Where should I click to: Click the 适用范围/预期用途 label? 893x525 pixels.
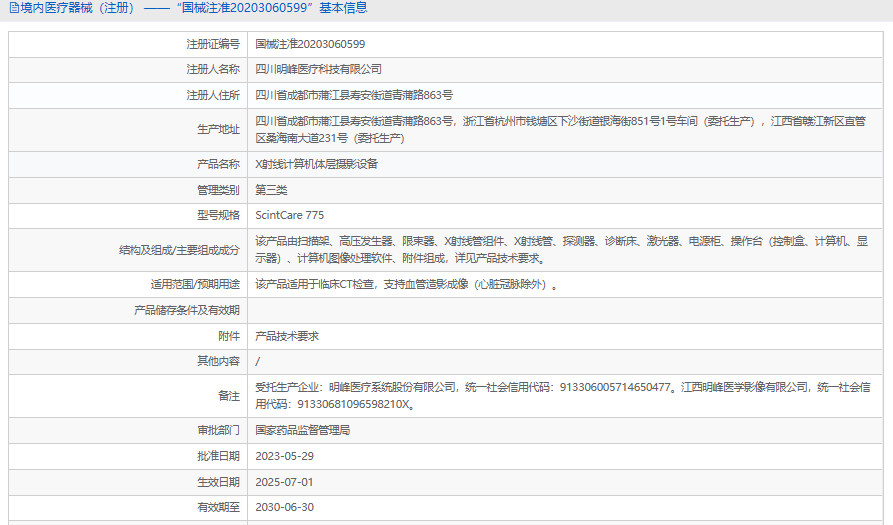point(195,285)
